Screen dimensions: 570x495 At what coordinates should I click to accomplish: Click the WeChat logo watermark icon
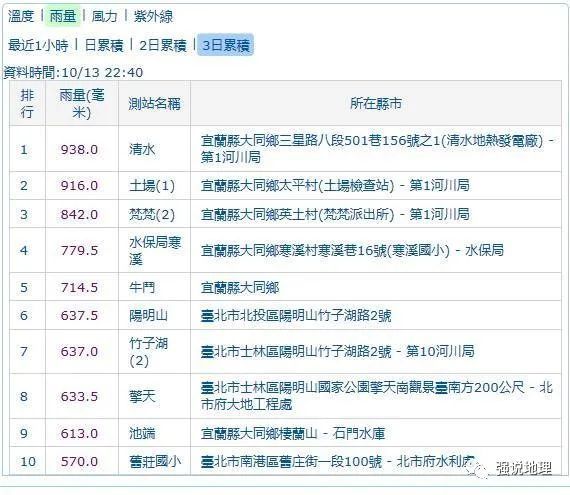coord(478,469)
